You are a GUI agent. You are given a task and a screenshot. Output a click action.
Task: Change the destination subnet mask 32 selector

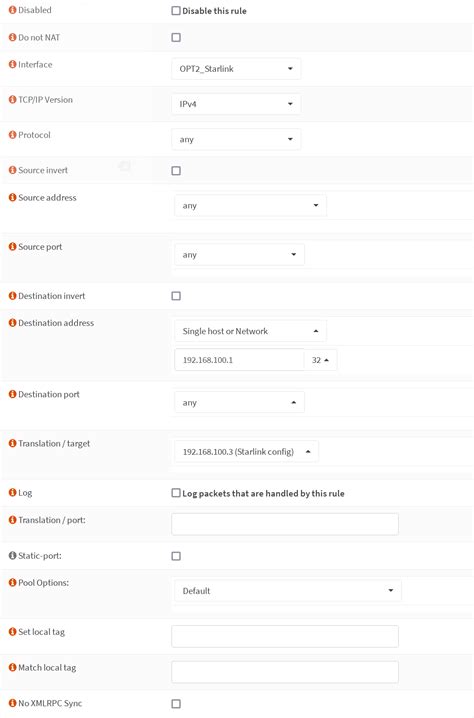coord(321,360)
